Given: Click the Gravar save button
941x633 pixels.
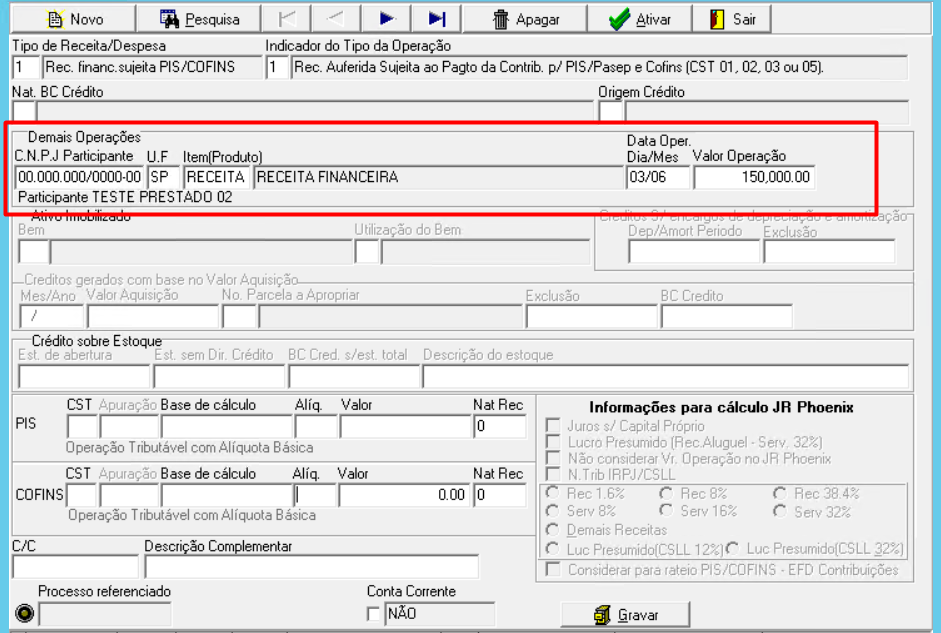Looking at the screenshot, I should [x=625, y=615].
